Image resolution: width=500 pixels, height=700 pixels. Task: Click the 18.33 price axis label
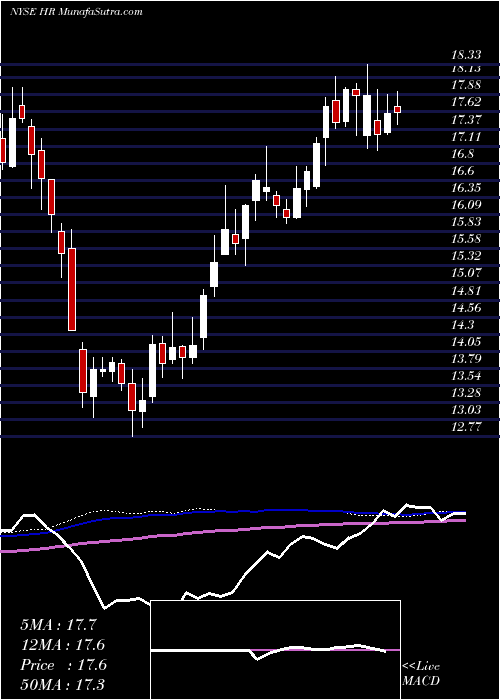(x=466, y=55)
